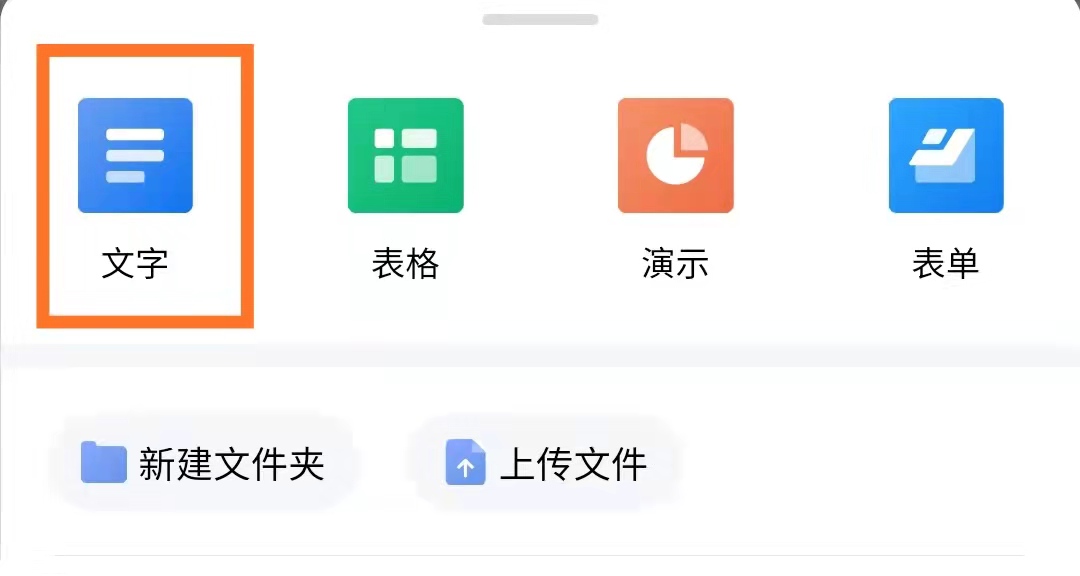The height and width of the screenshot is (576, 1080).
Task: Choose the 表单 label
Action: [946, 264]
